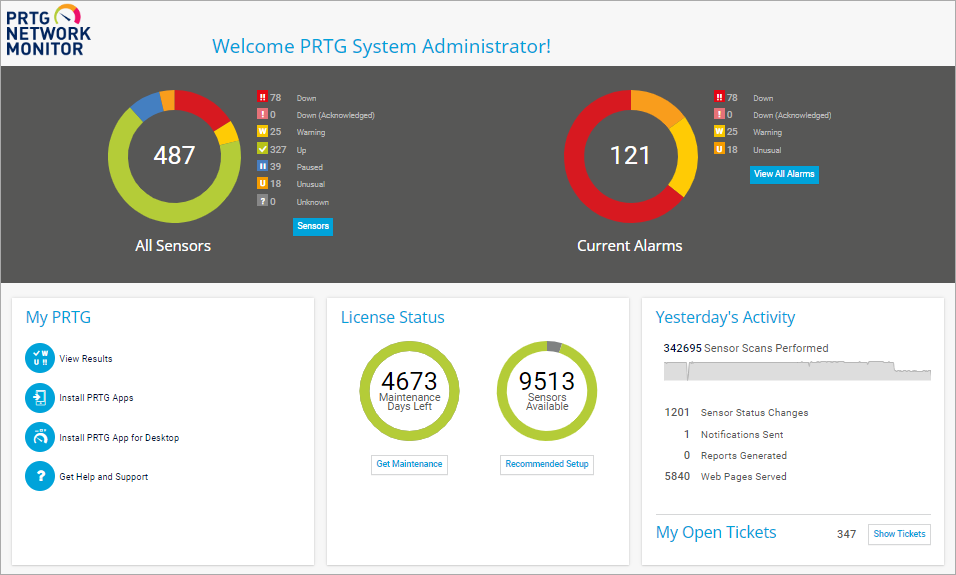Click the orange Unusual icon in Current Alarms
Viewport: 956px width, 575px height.
[x=718, y=150]
